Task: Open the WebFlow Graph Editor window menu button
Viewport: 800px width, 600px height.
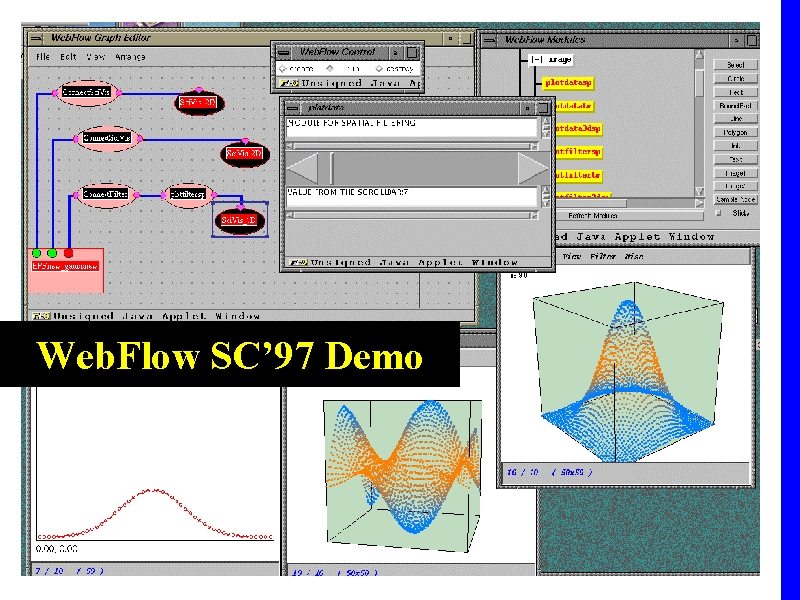Action: (x=36, y=38)
